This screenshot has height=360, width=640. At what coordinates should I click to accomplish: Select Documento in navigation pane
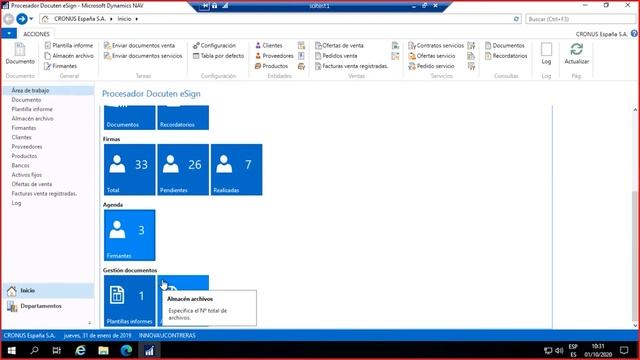tap(26, 100)
